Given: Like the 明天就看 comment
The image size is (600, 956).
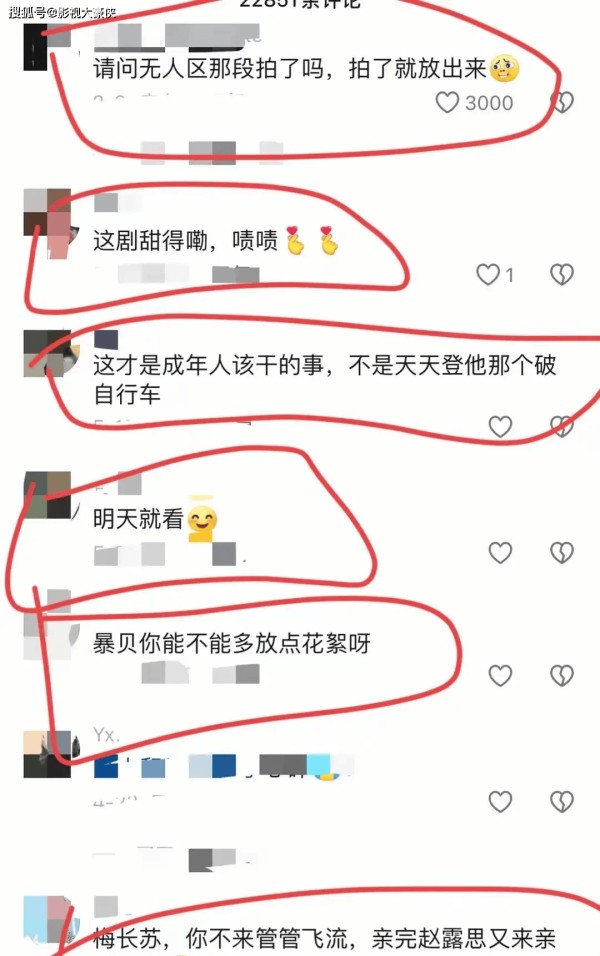Looking at the screenshot, I should pyautogui.click(x=500, y=552).
